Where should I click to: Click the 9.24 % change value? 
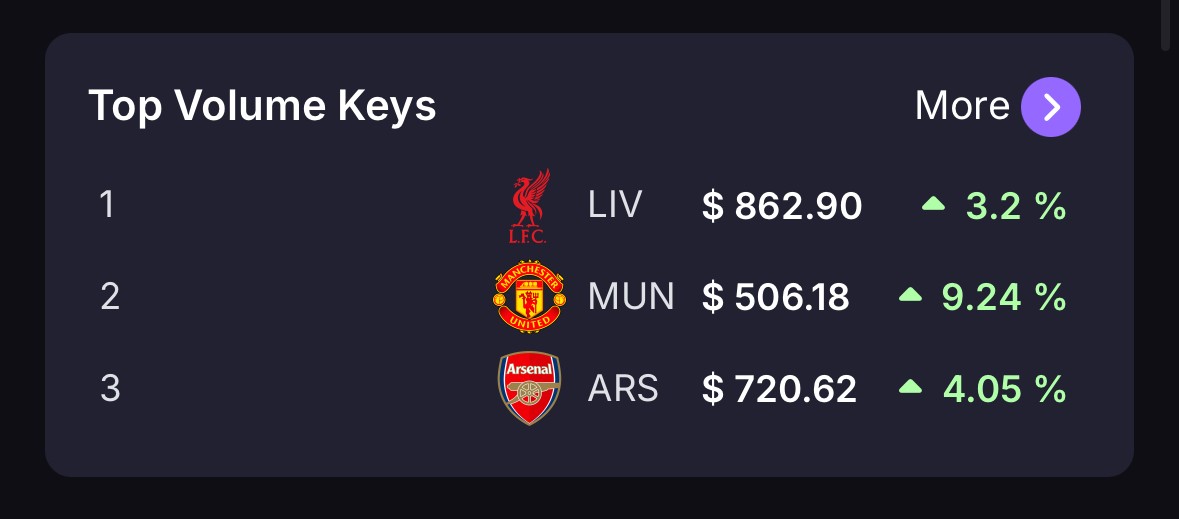(1004, 298)
